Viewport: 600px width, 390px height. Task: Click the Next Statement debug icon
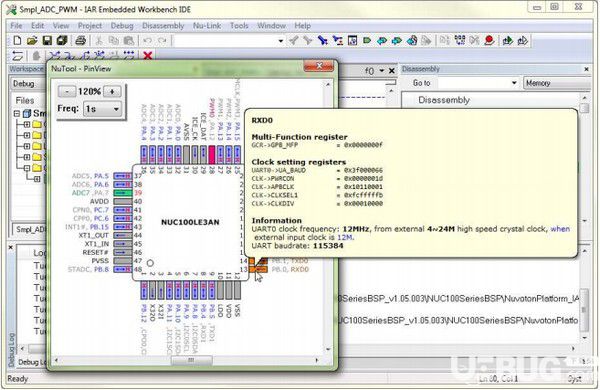99,56
